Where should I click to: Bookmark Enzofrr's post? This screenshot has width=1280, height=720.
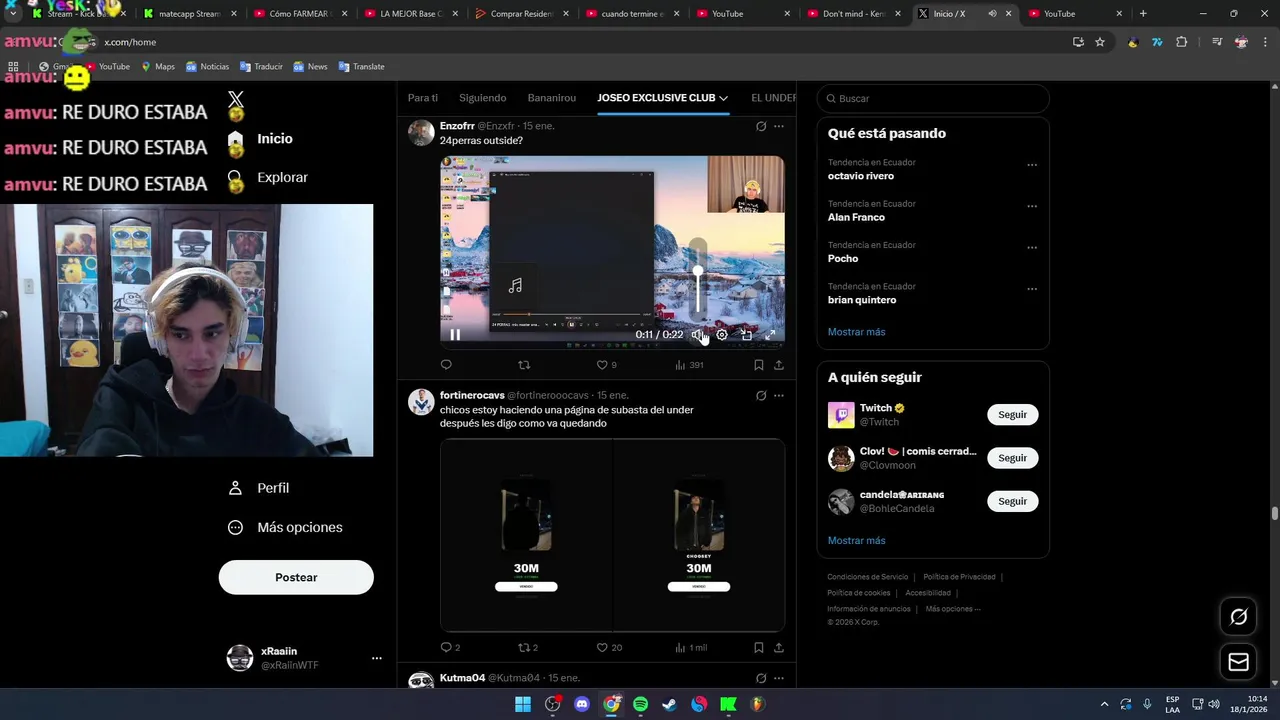pos(759,365)
